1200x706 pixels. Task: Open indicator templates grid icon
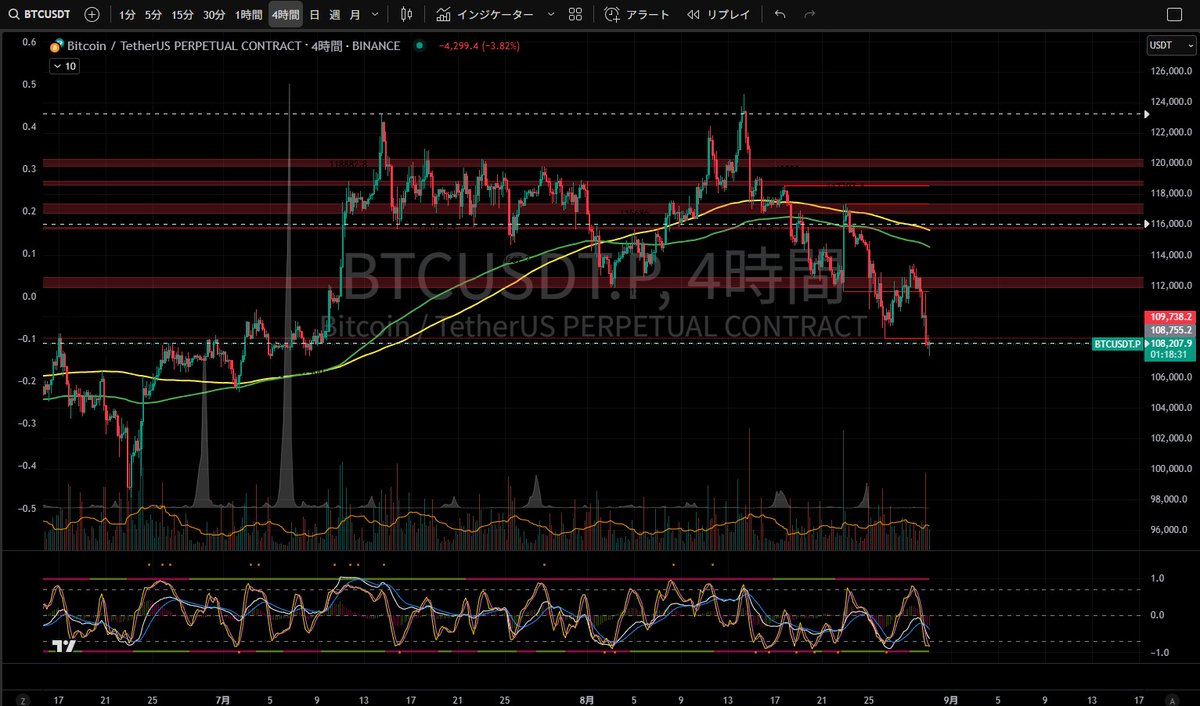[x=575, y=15]
